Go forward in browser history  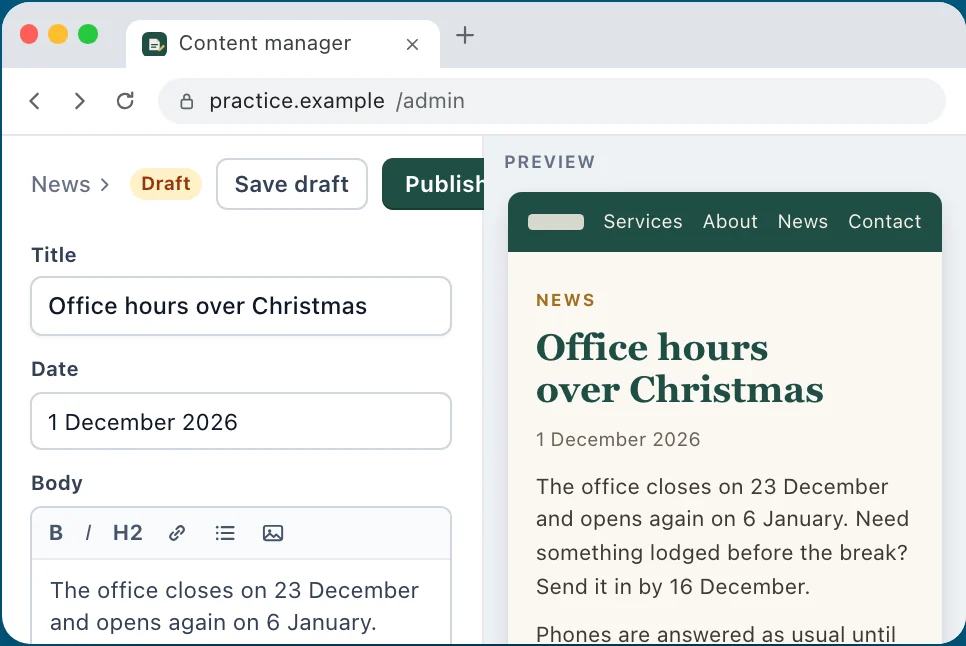(x=79, y=101)
